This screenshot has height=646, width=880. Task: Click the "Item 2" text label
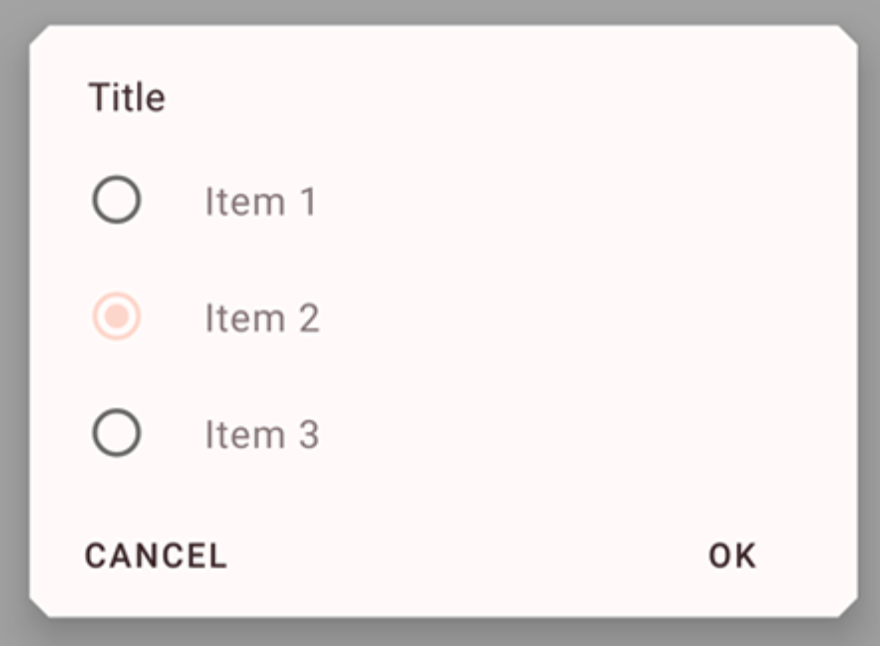(262, 319)
